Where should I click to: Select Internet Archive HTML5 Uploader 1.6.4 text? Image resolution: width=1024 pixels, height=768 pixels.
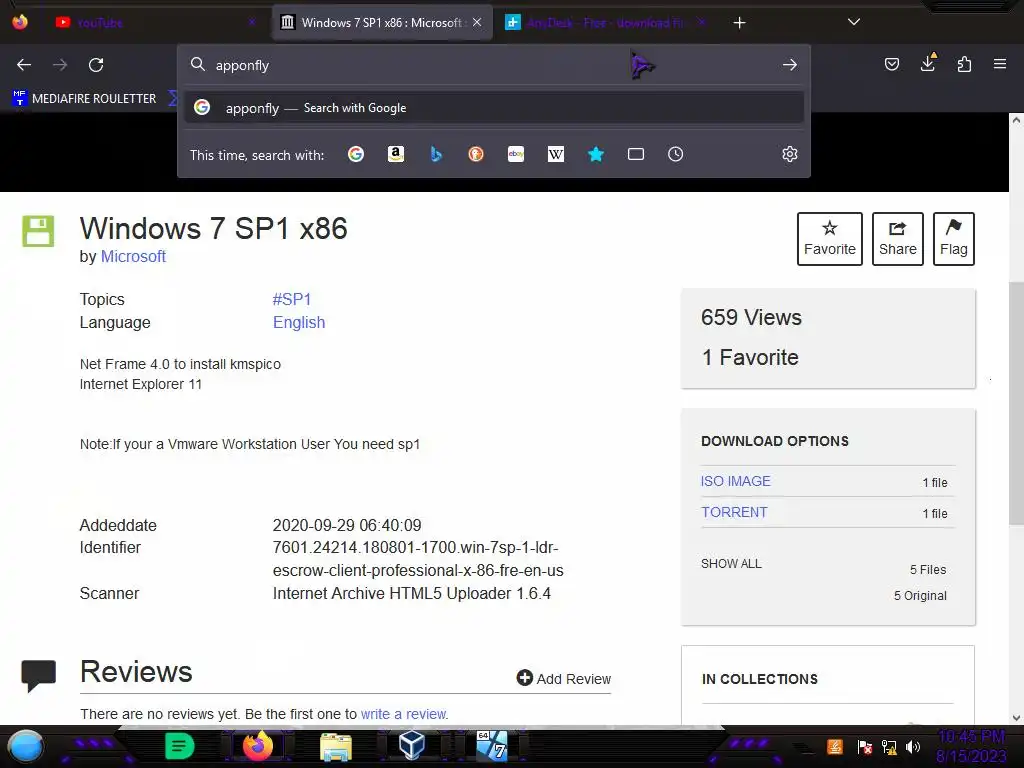click(411, 594)
